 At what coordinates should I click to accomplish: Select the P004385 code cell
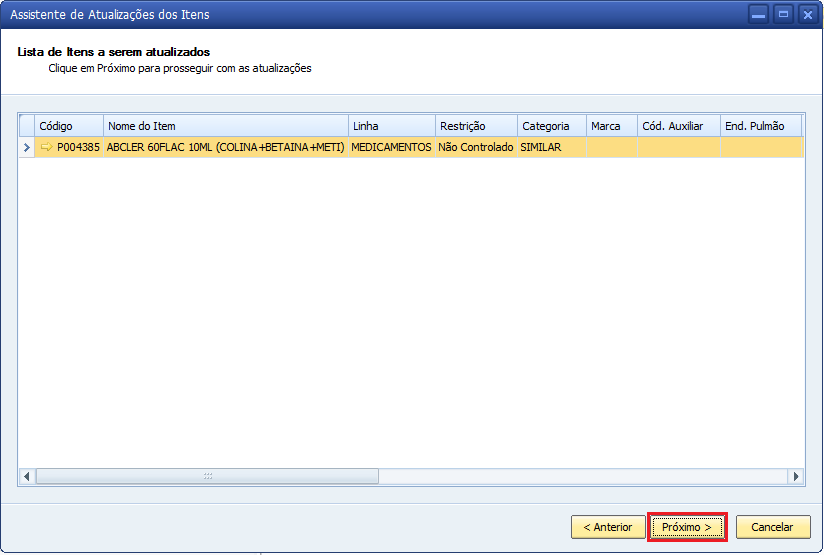point(69,147)
